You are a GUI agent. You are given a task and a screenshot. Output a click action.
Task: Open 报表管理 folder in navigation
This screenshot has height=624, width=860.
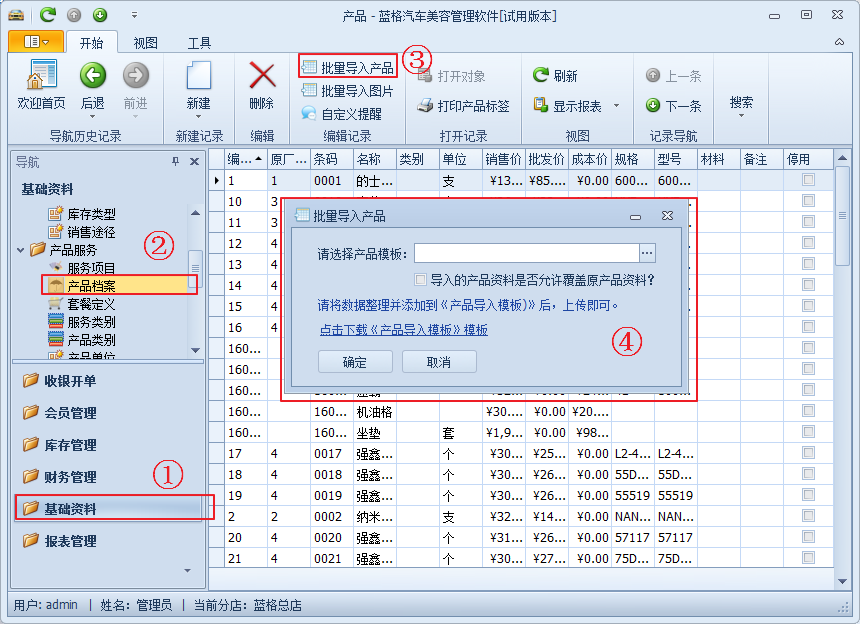click(59, 541)
